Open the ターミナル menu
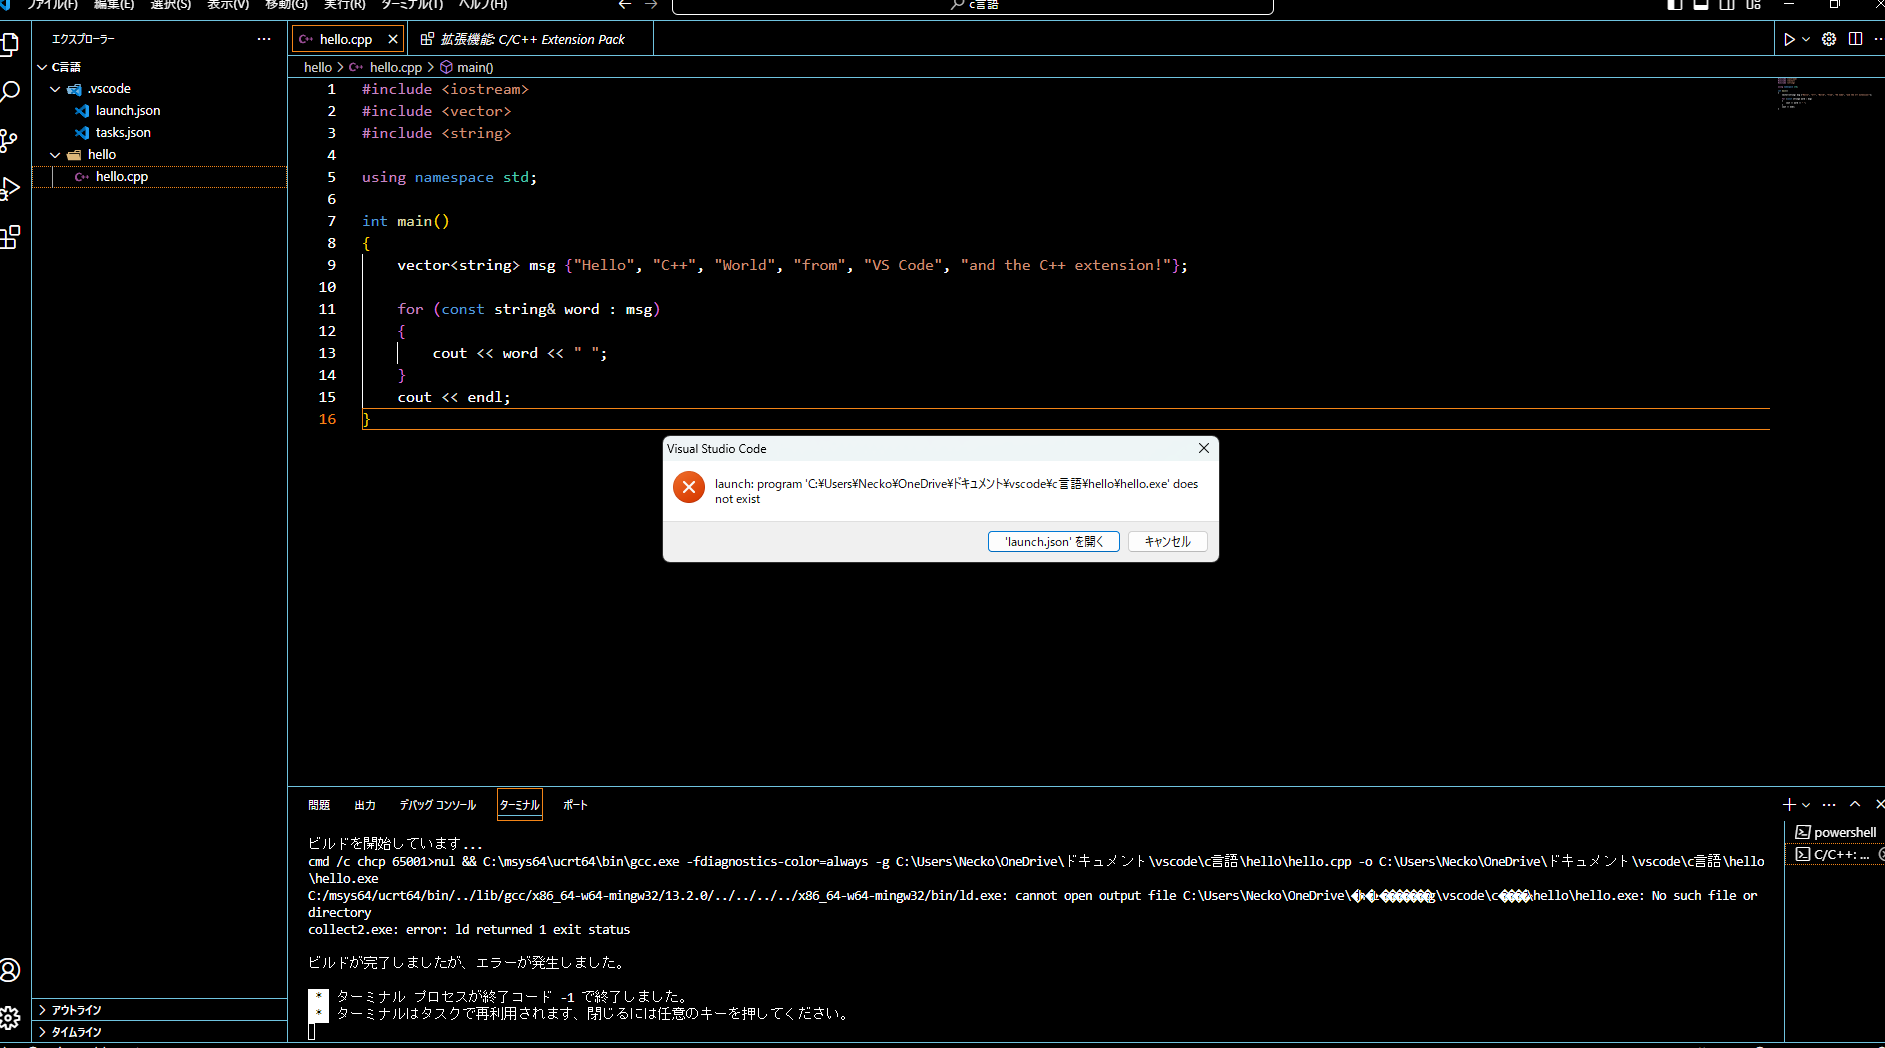 (410, 6)
